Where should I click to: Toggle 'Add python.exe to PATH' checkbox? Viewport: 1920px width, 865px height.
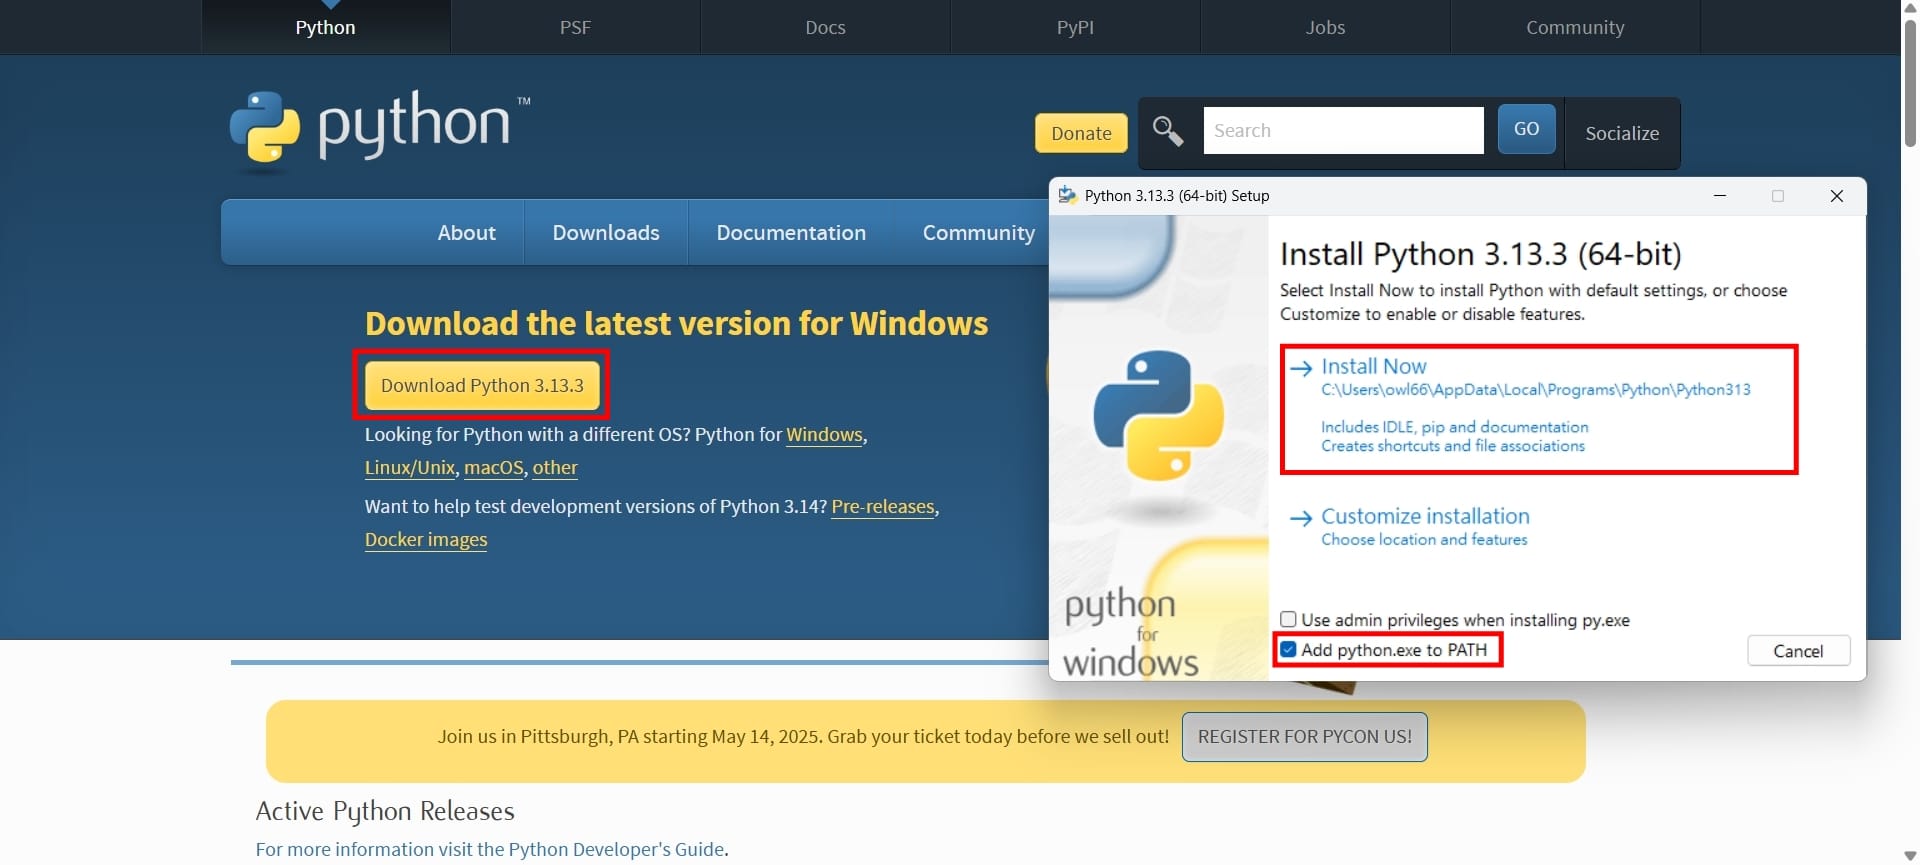1288,650
